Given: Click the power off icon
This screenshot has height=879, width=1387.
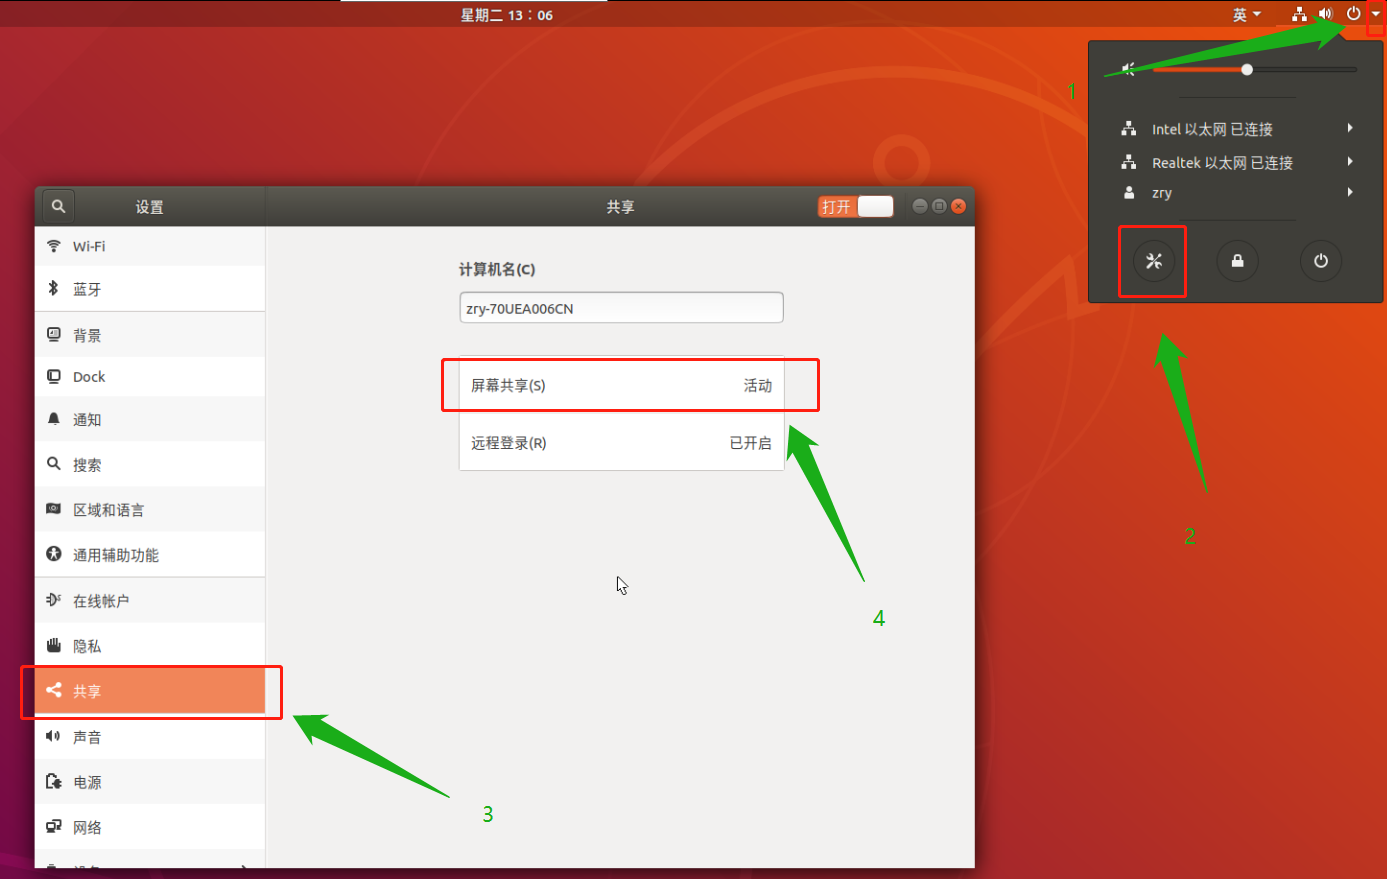Looking at the screenshot, I should point(1321,261).
